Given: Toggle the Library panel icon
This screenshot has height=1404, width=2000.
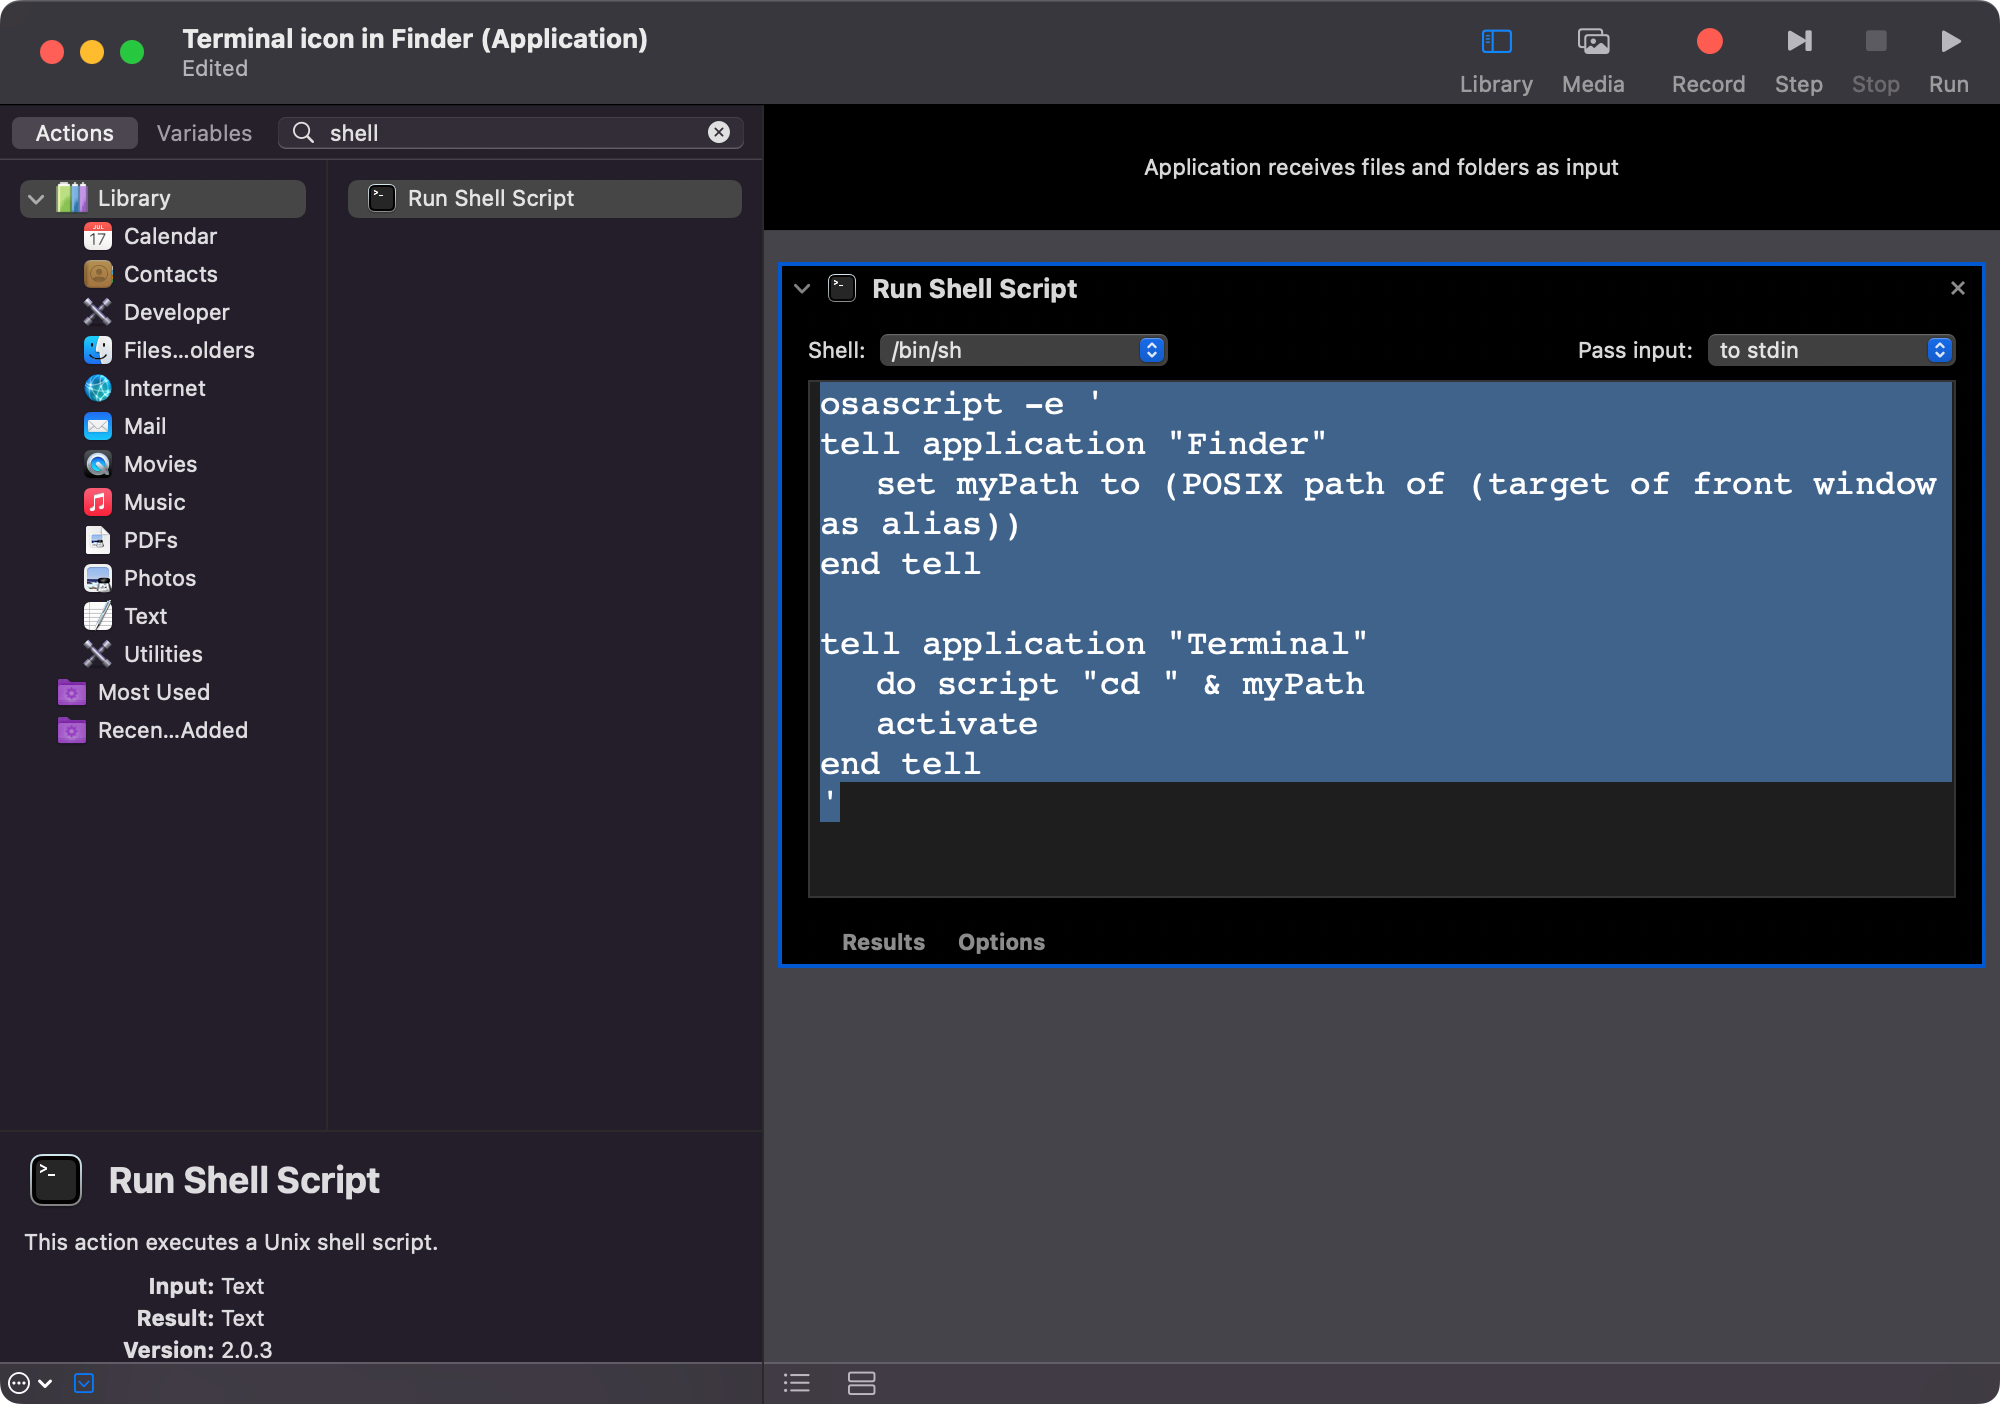Looking at the screenshot, I should 1496,42.
